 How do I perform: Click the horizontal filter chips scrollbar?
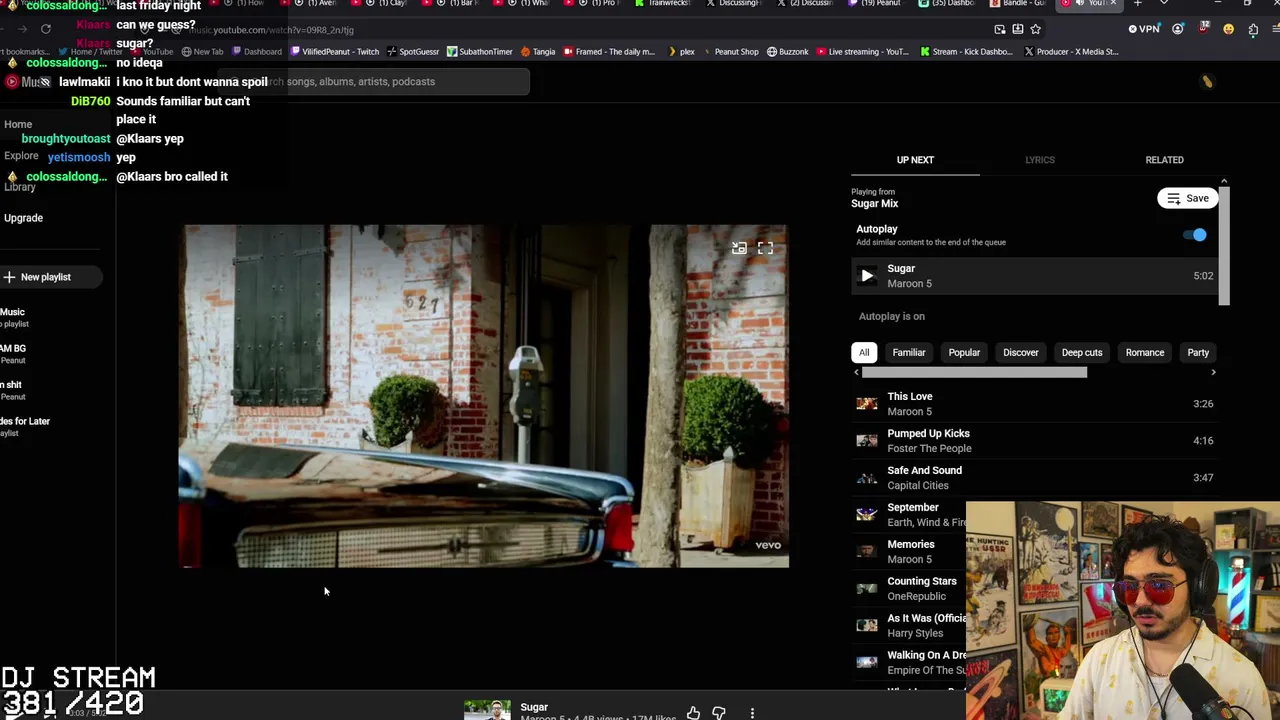coord(974,372)
